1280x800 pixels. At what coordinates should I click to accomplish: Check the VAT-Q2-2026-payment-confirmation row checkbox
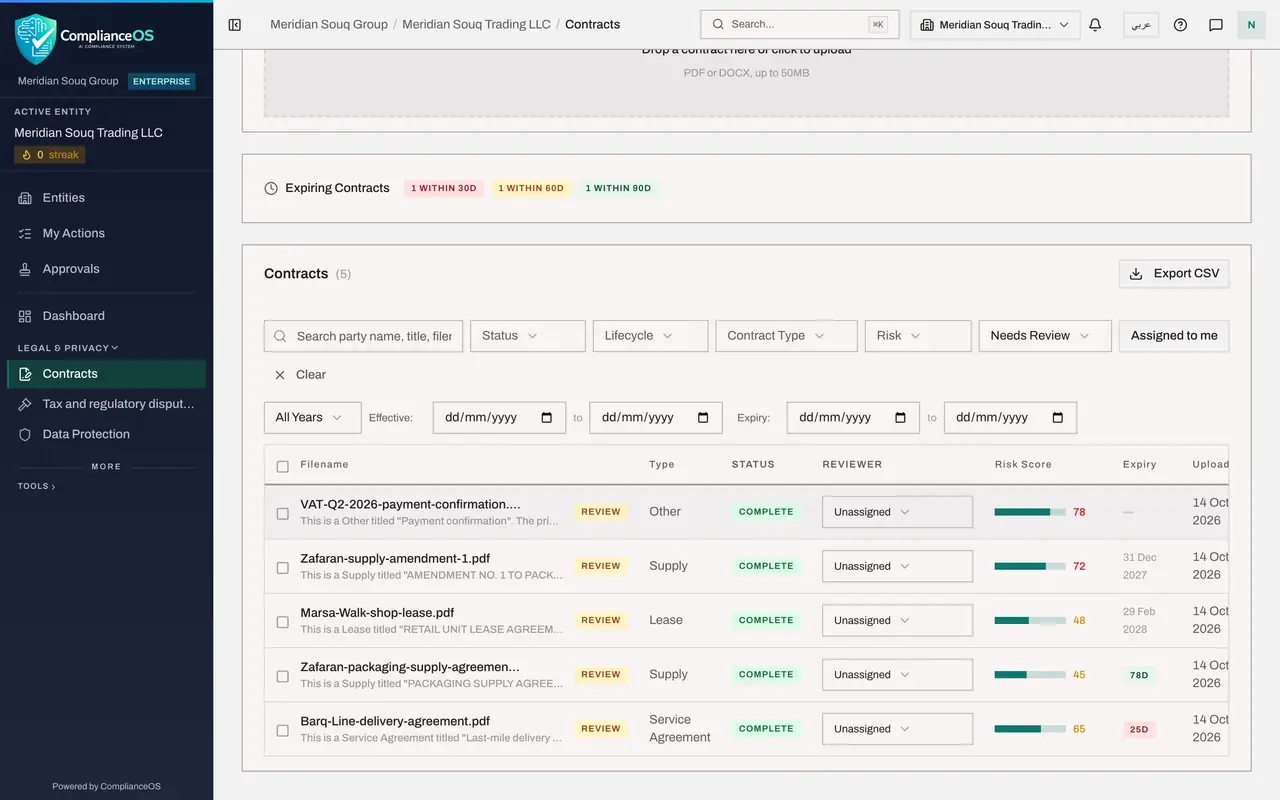pos(282,513)
